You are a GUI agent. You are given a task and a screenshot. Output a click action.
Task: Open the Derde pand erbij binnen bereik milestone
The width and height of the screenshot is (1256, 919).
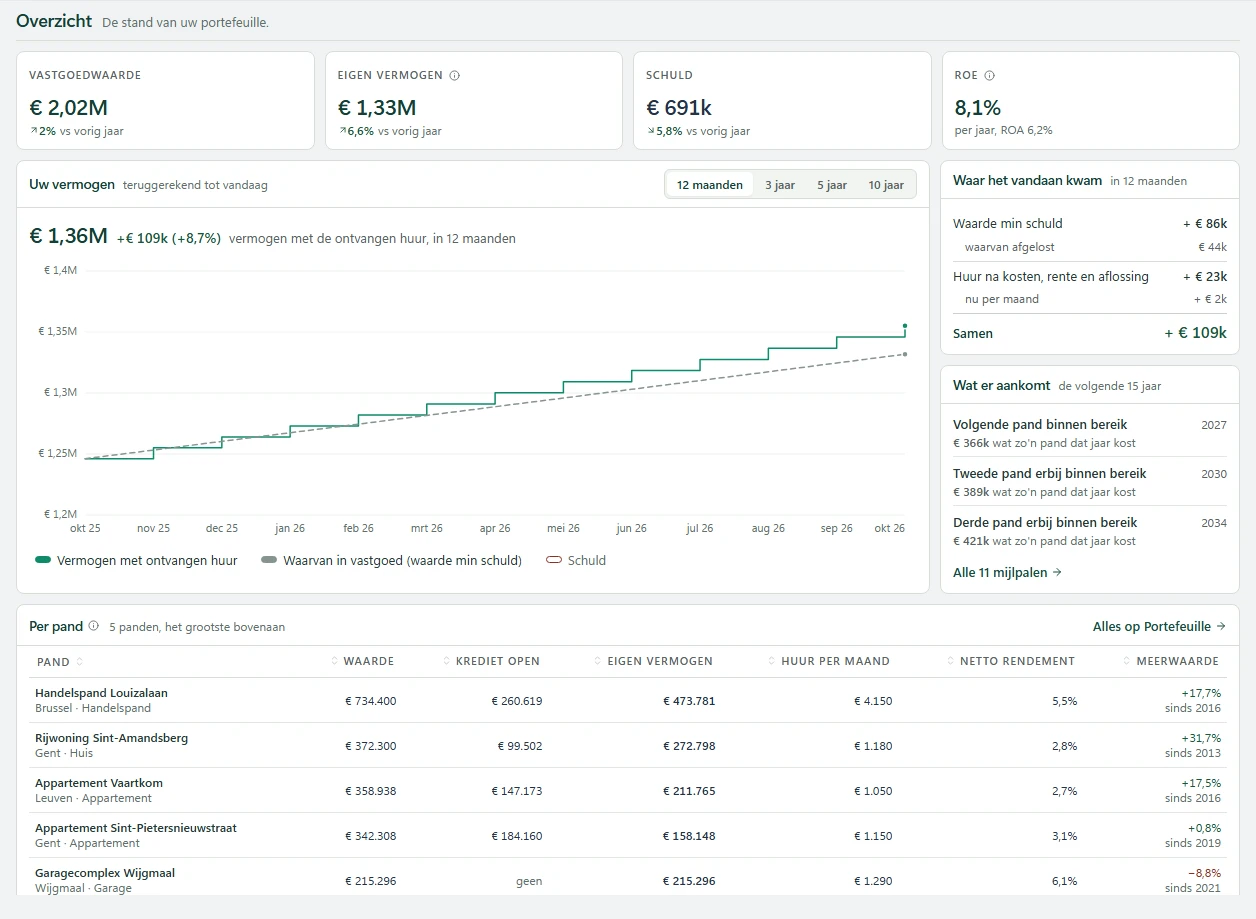1090,531
